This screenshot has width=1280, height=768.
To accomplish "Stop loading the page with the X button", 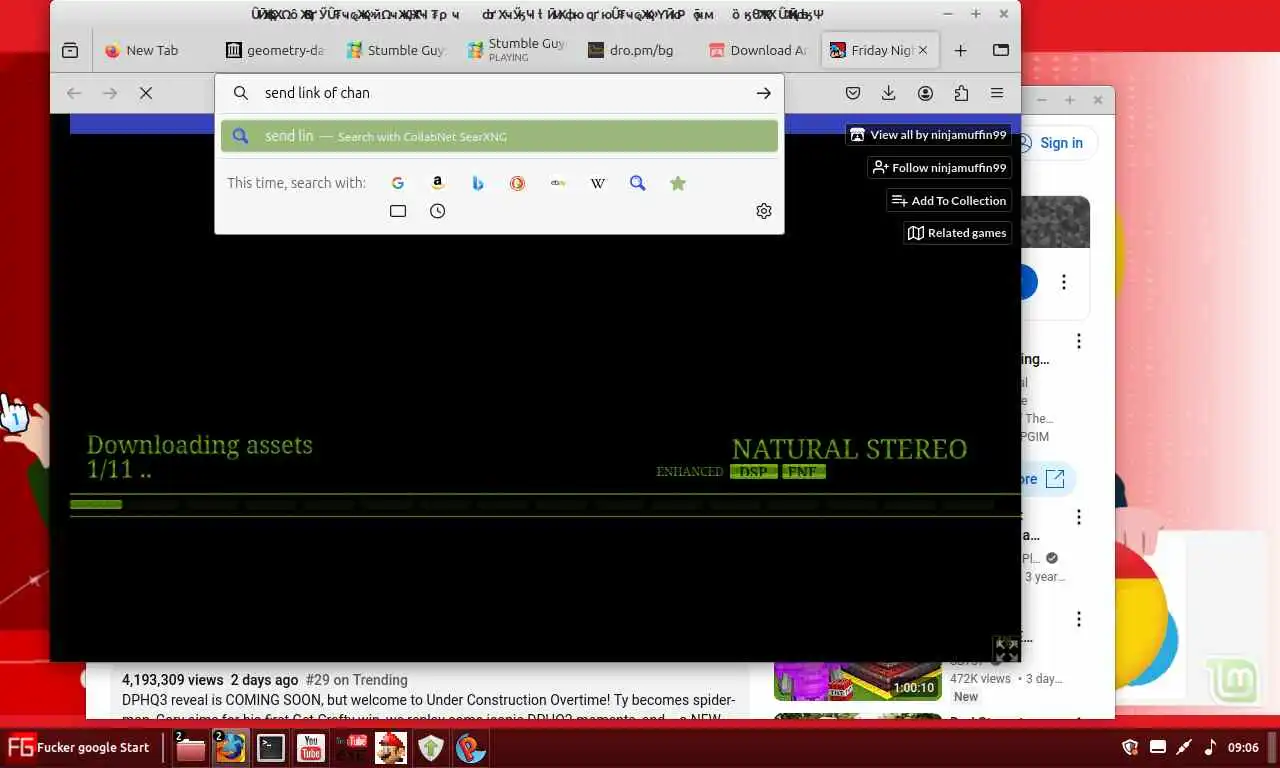I will pos(146,93).
